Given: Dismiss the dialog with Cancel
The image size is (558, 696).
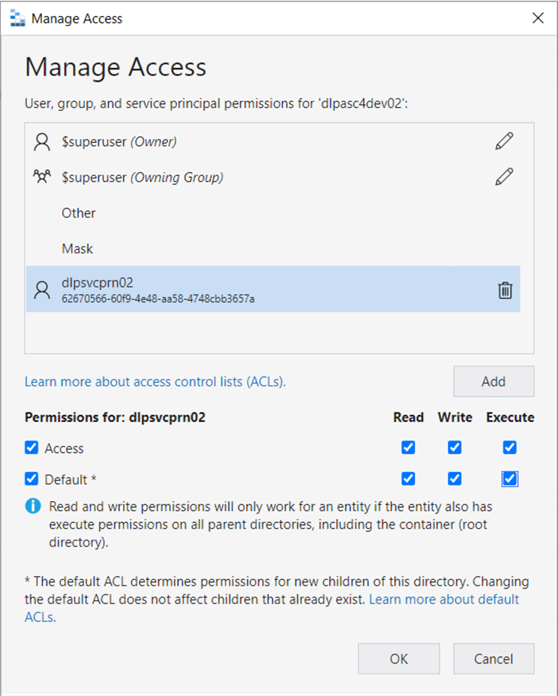Looking at the screenshot, I should [x=494, y=659].
